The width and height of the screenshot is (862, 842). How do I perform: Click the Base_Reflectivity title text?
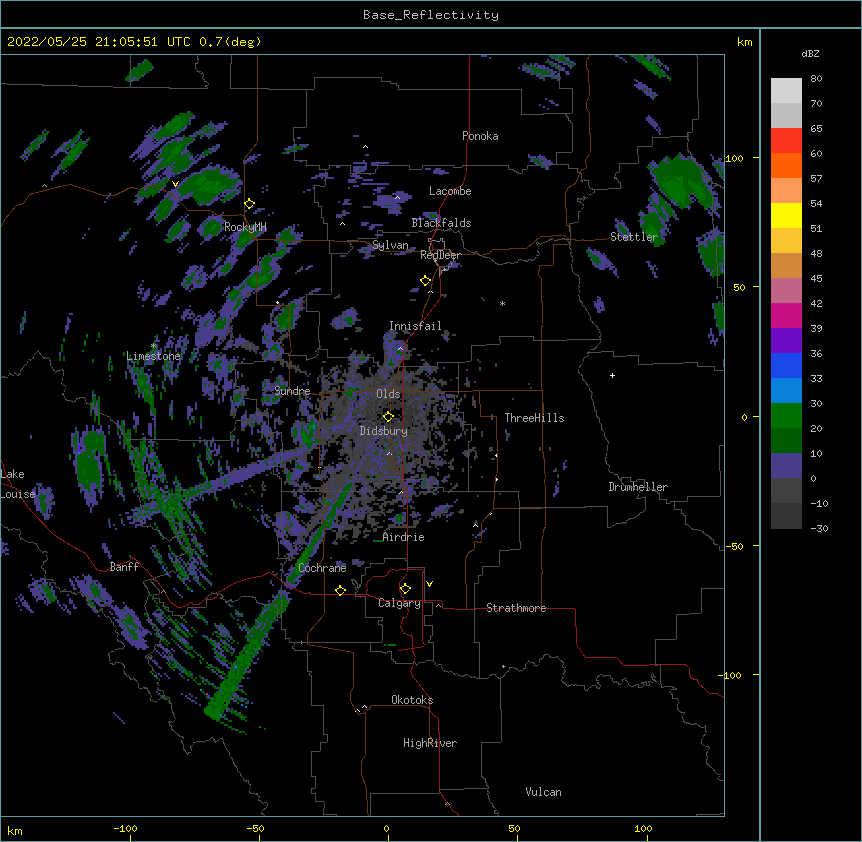coord(431,15)
